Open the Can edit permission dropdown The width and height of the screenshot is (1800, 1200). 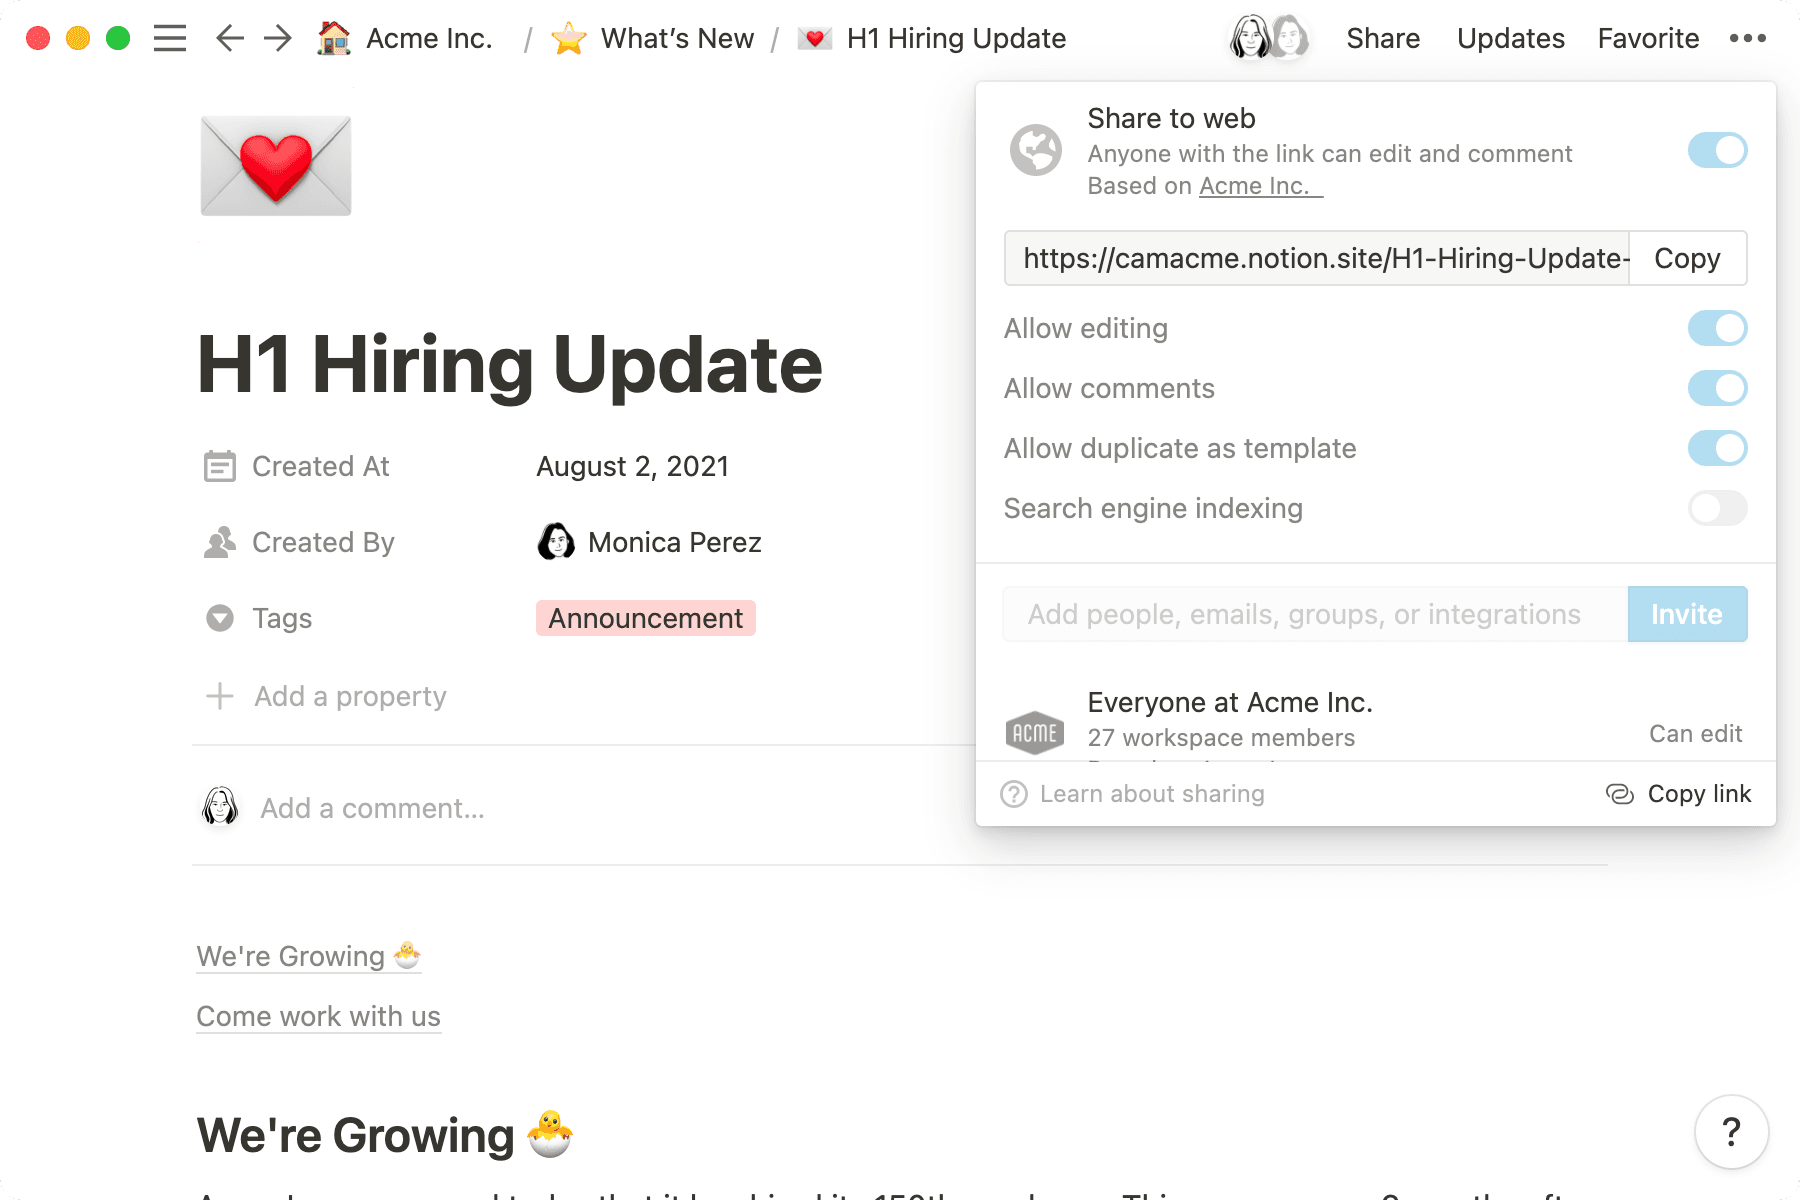(x=1696, y=733)
